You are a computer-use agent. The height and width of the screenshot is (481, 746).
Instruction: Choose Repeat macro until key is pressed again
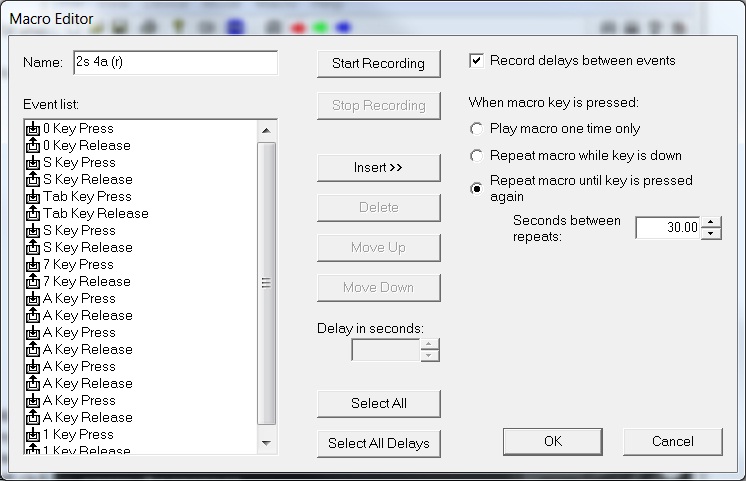point(476,188)
